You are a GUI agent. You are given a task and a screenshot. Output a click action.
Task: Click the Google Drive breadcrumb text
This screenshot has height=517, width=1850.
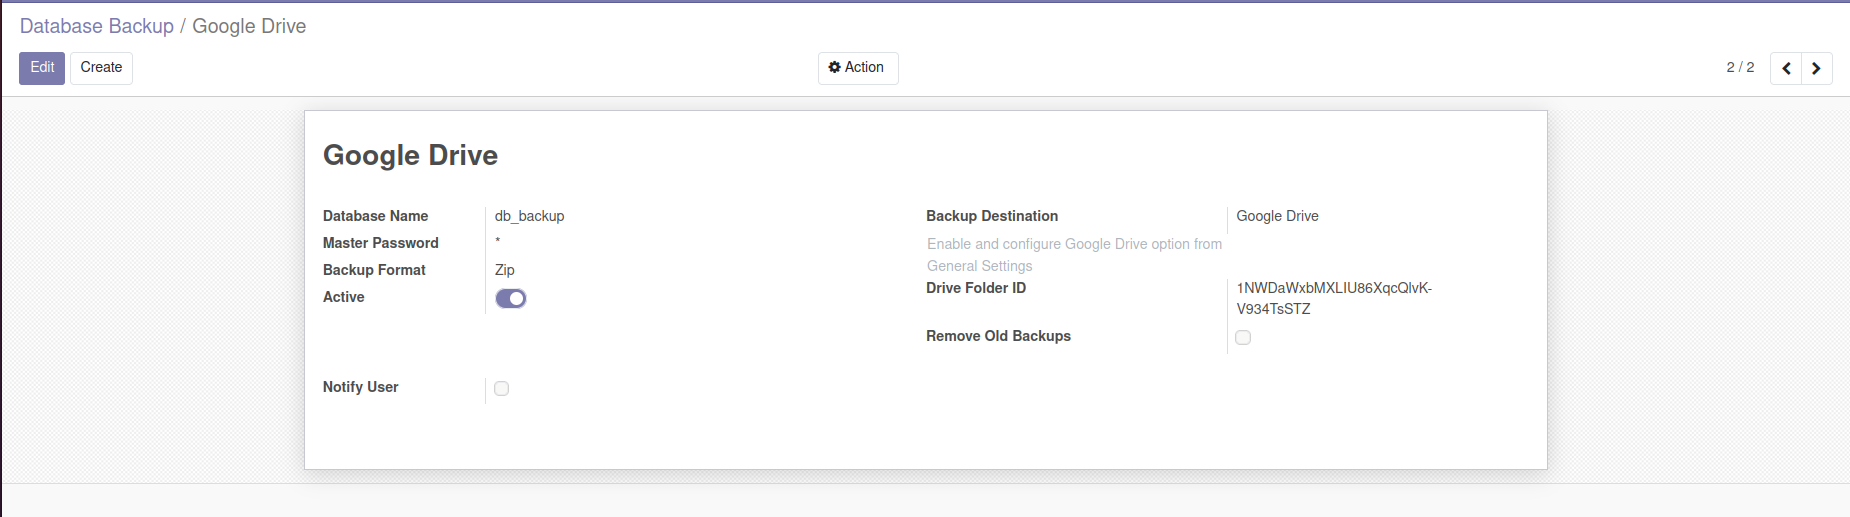click(249, 26)
